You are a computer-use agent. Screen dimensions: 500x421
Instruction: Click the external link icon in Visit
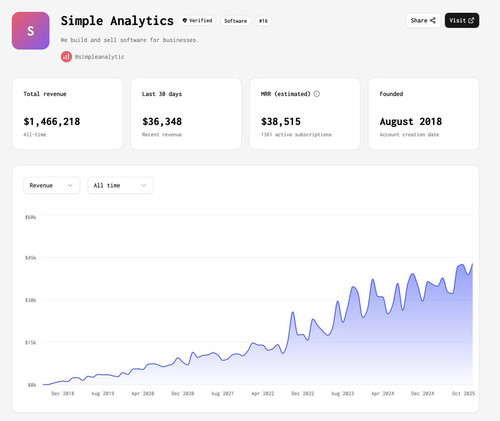point(471,20)
